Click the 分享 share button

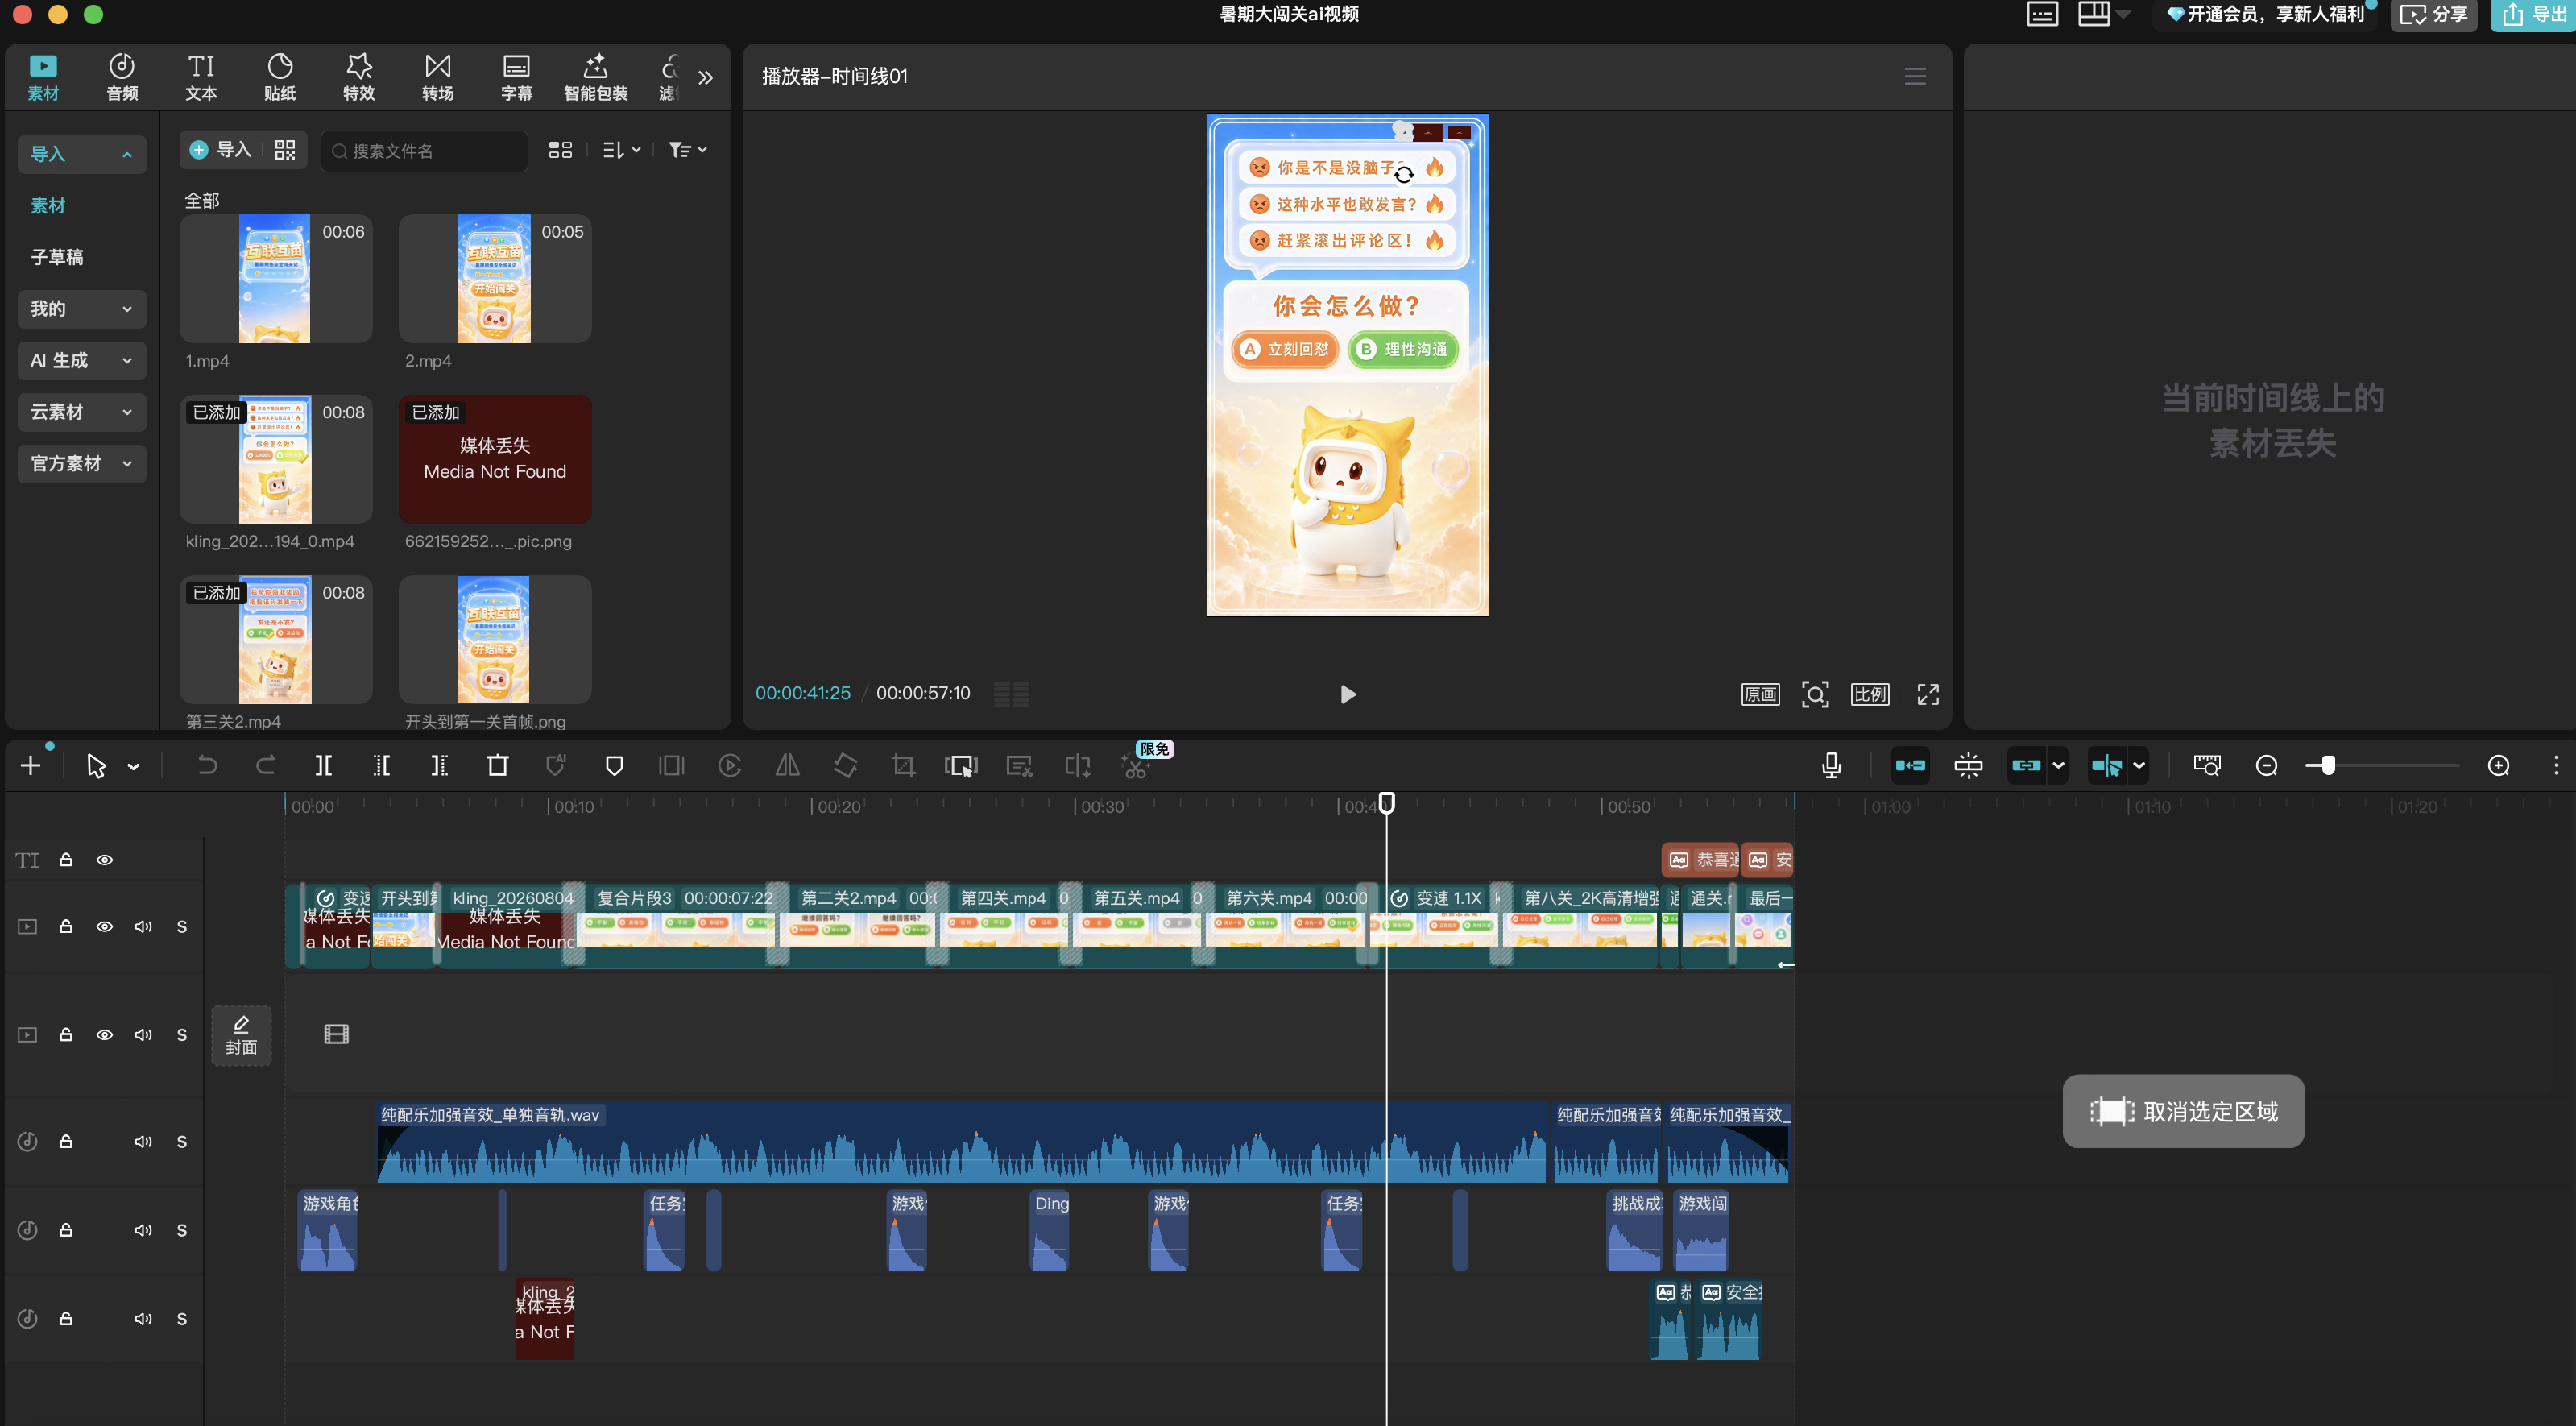[x=2433, y=14]
